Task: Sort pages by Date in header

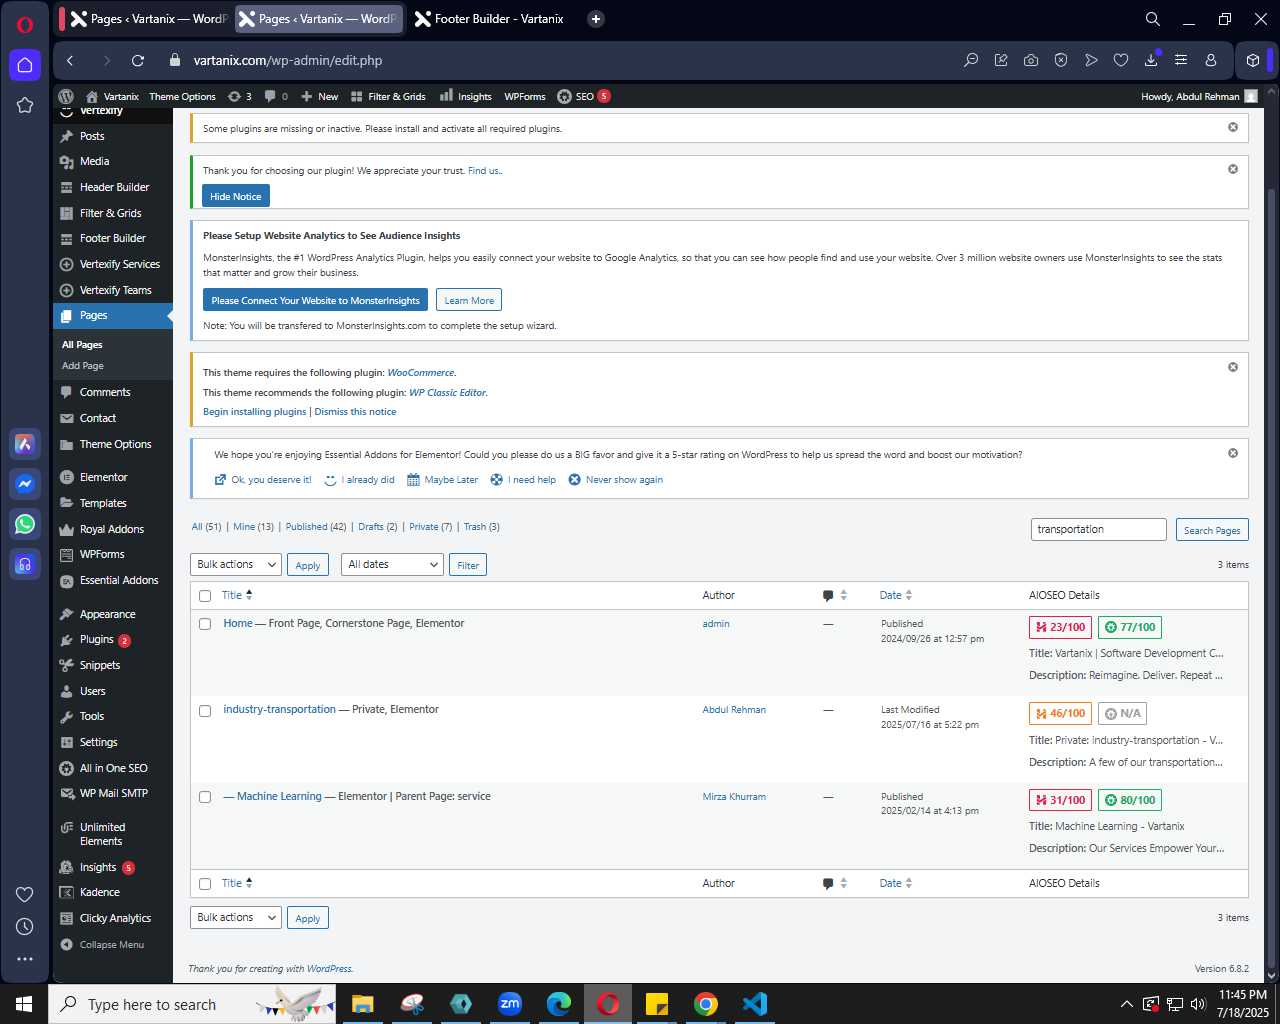Action: (896, 595)
